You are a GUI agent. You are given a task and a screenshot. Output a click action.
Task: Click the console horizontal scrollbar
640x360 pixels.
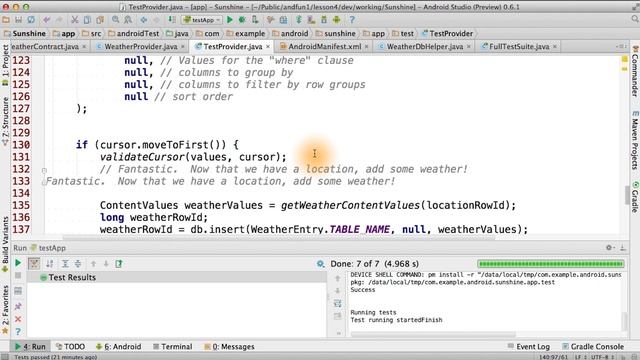(433, 334)
